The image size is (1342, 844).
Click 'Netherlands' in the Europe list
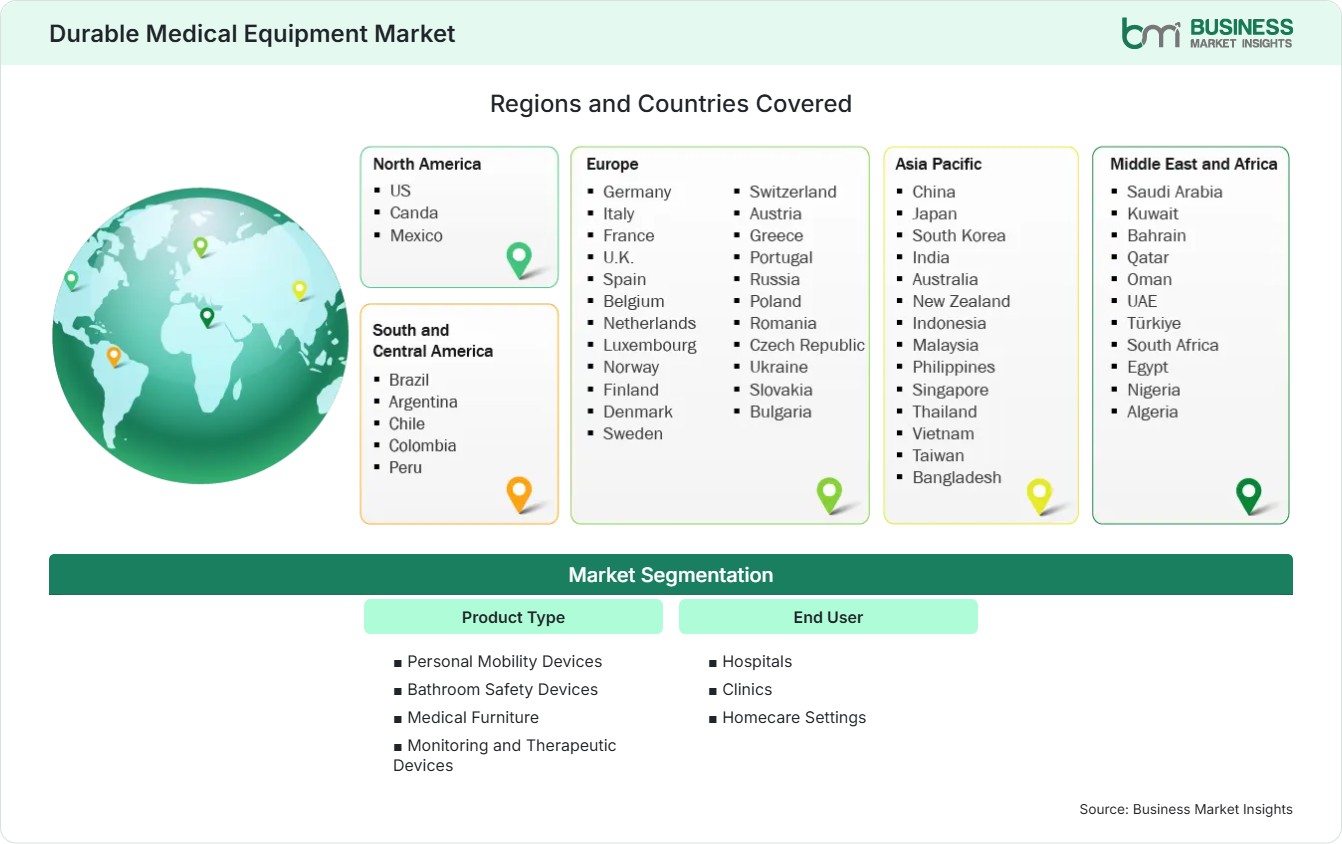pos(649,324)
